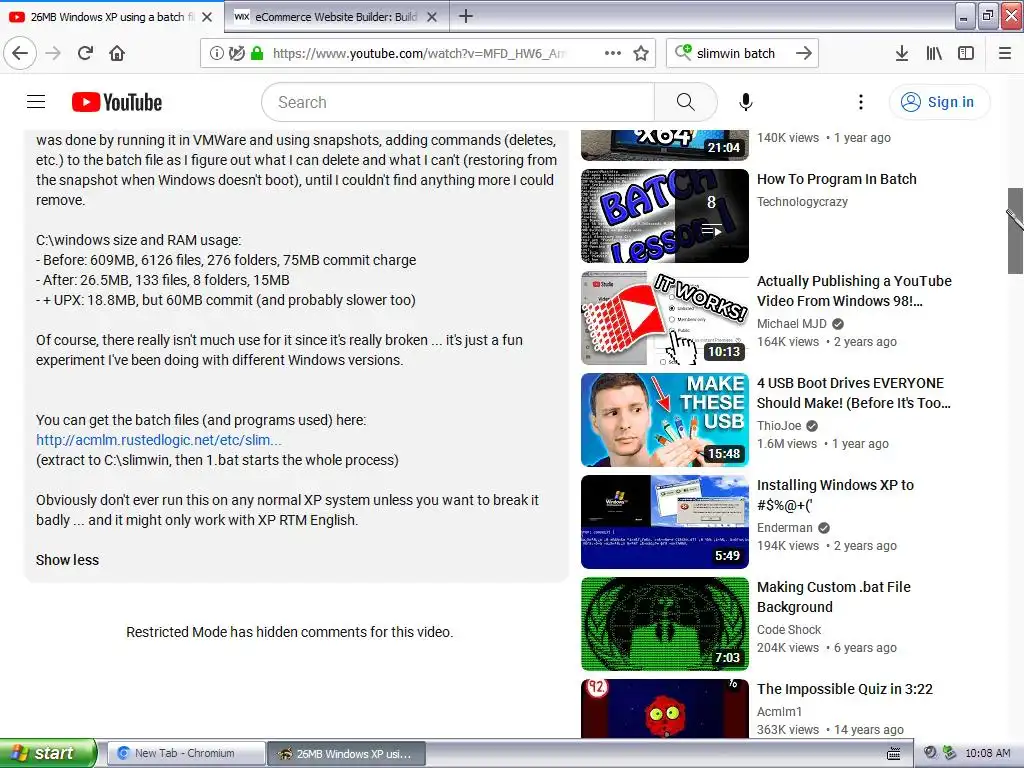Select the 26MB Windows XP taskbar button
This screenshot has height=768, width=1024.
[x=347, y=753]
